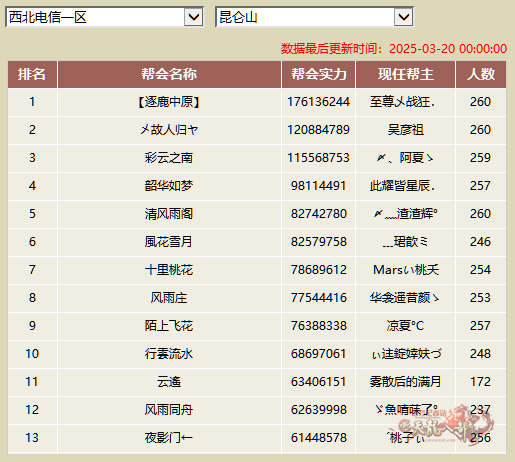
Task: Click strength value 82742780
Action: (319, 214)
